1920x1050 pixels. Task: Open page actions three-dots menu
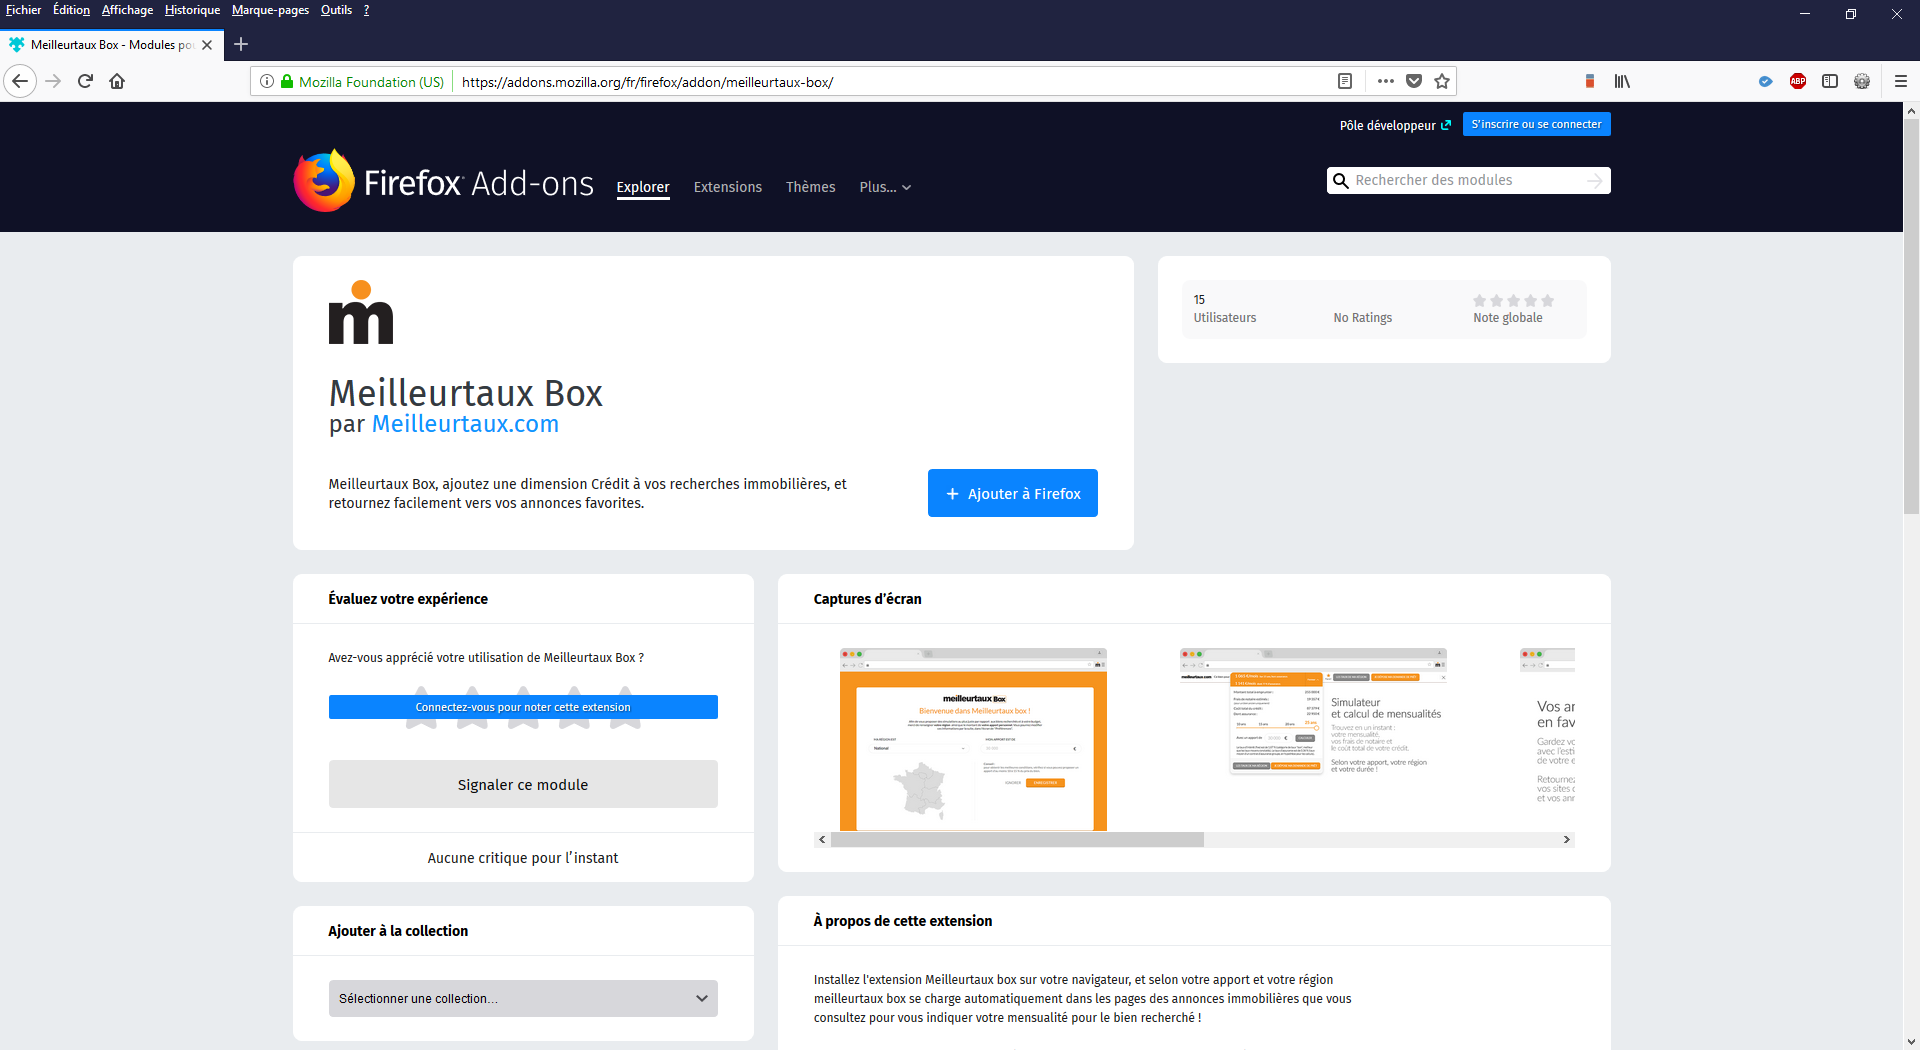pyautogui.click(x=1385, y=81)
